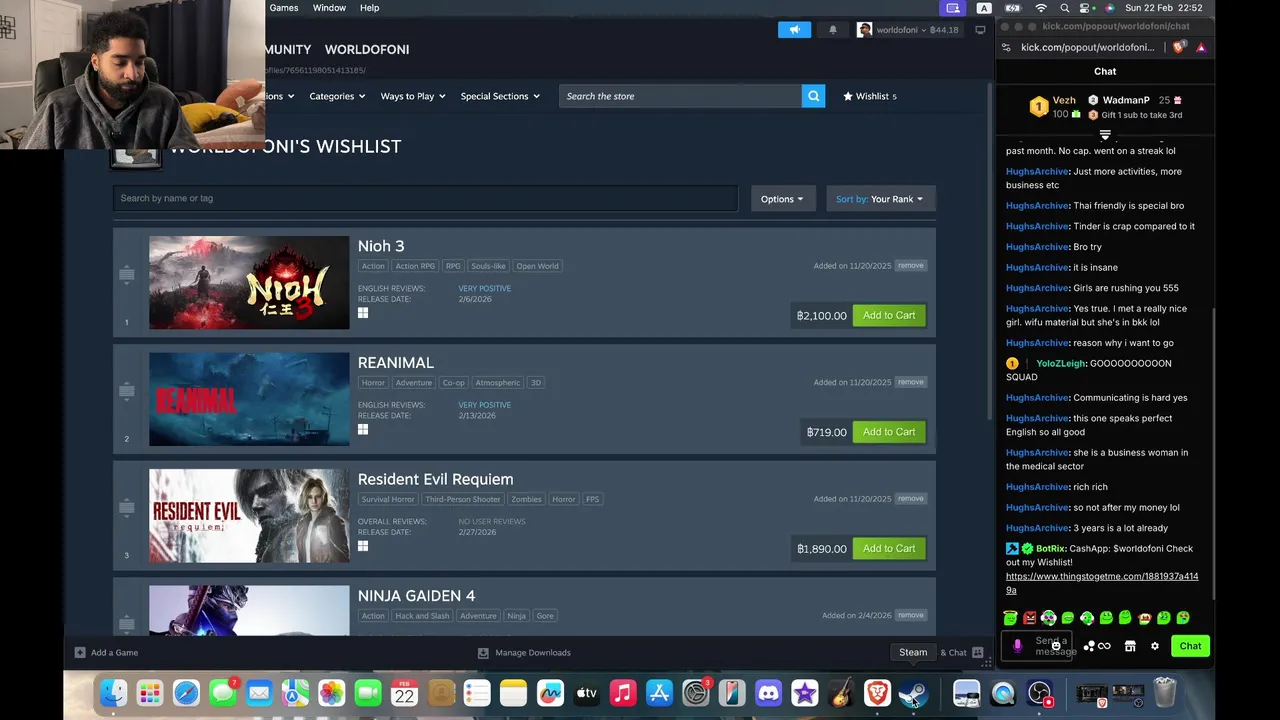Open the Sort by Your Rank dropdown

[880, 199]
